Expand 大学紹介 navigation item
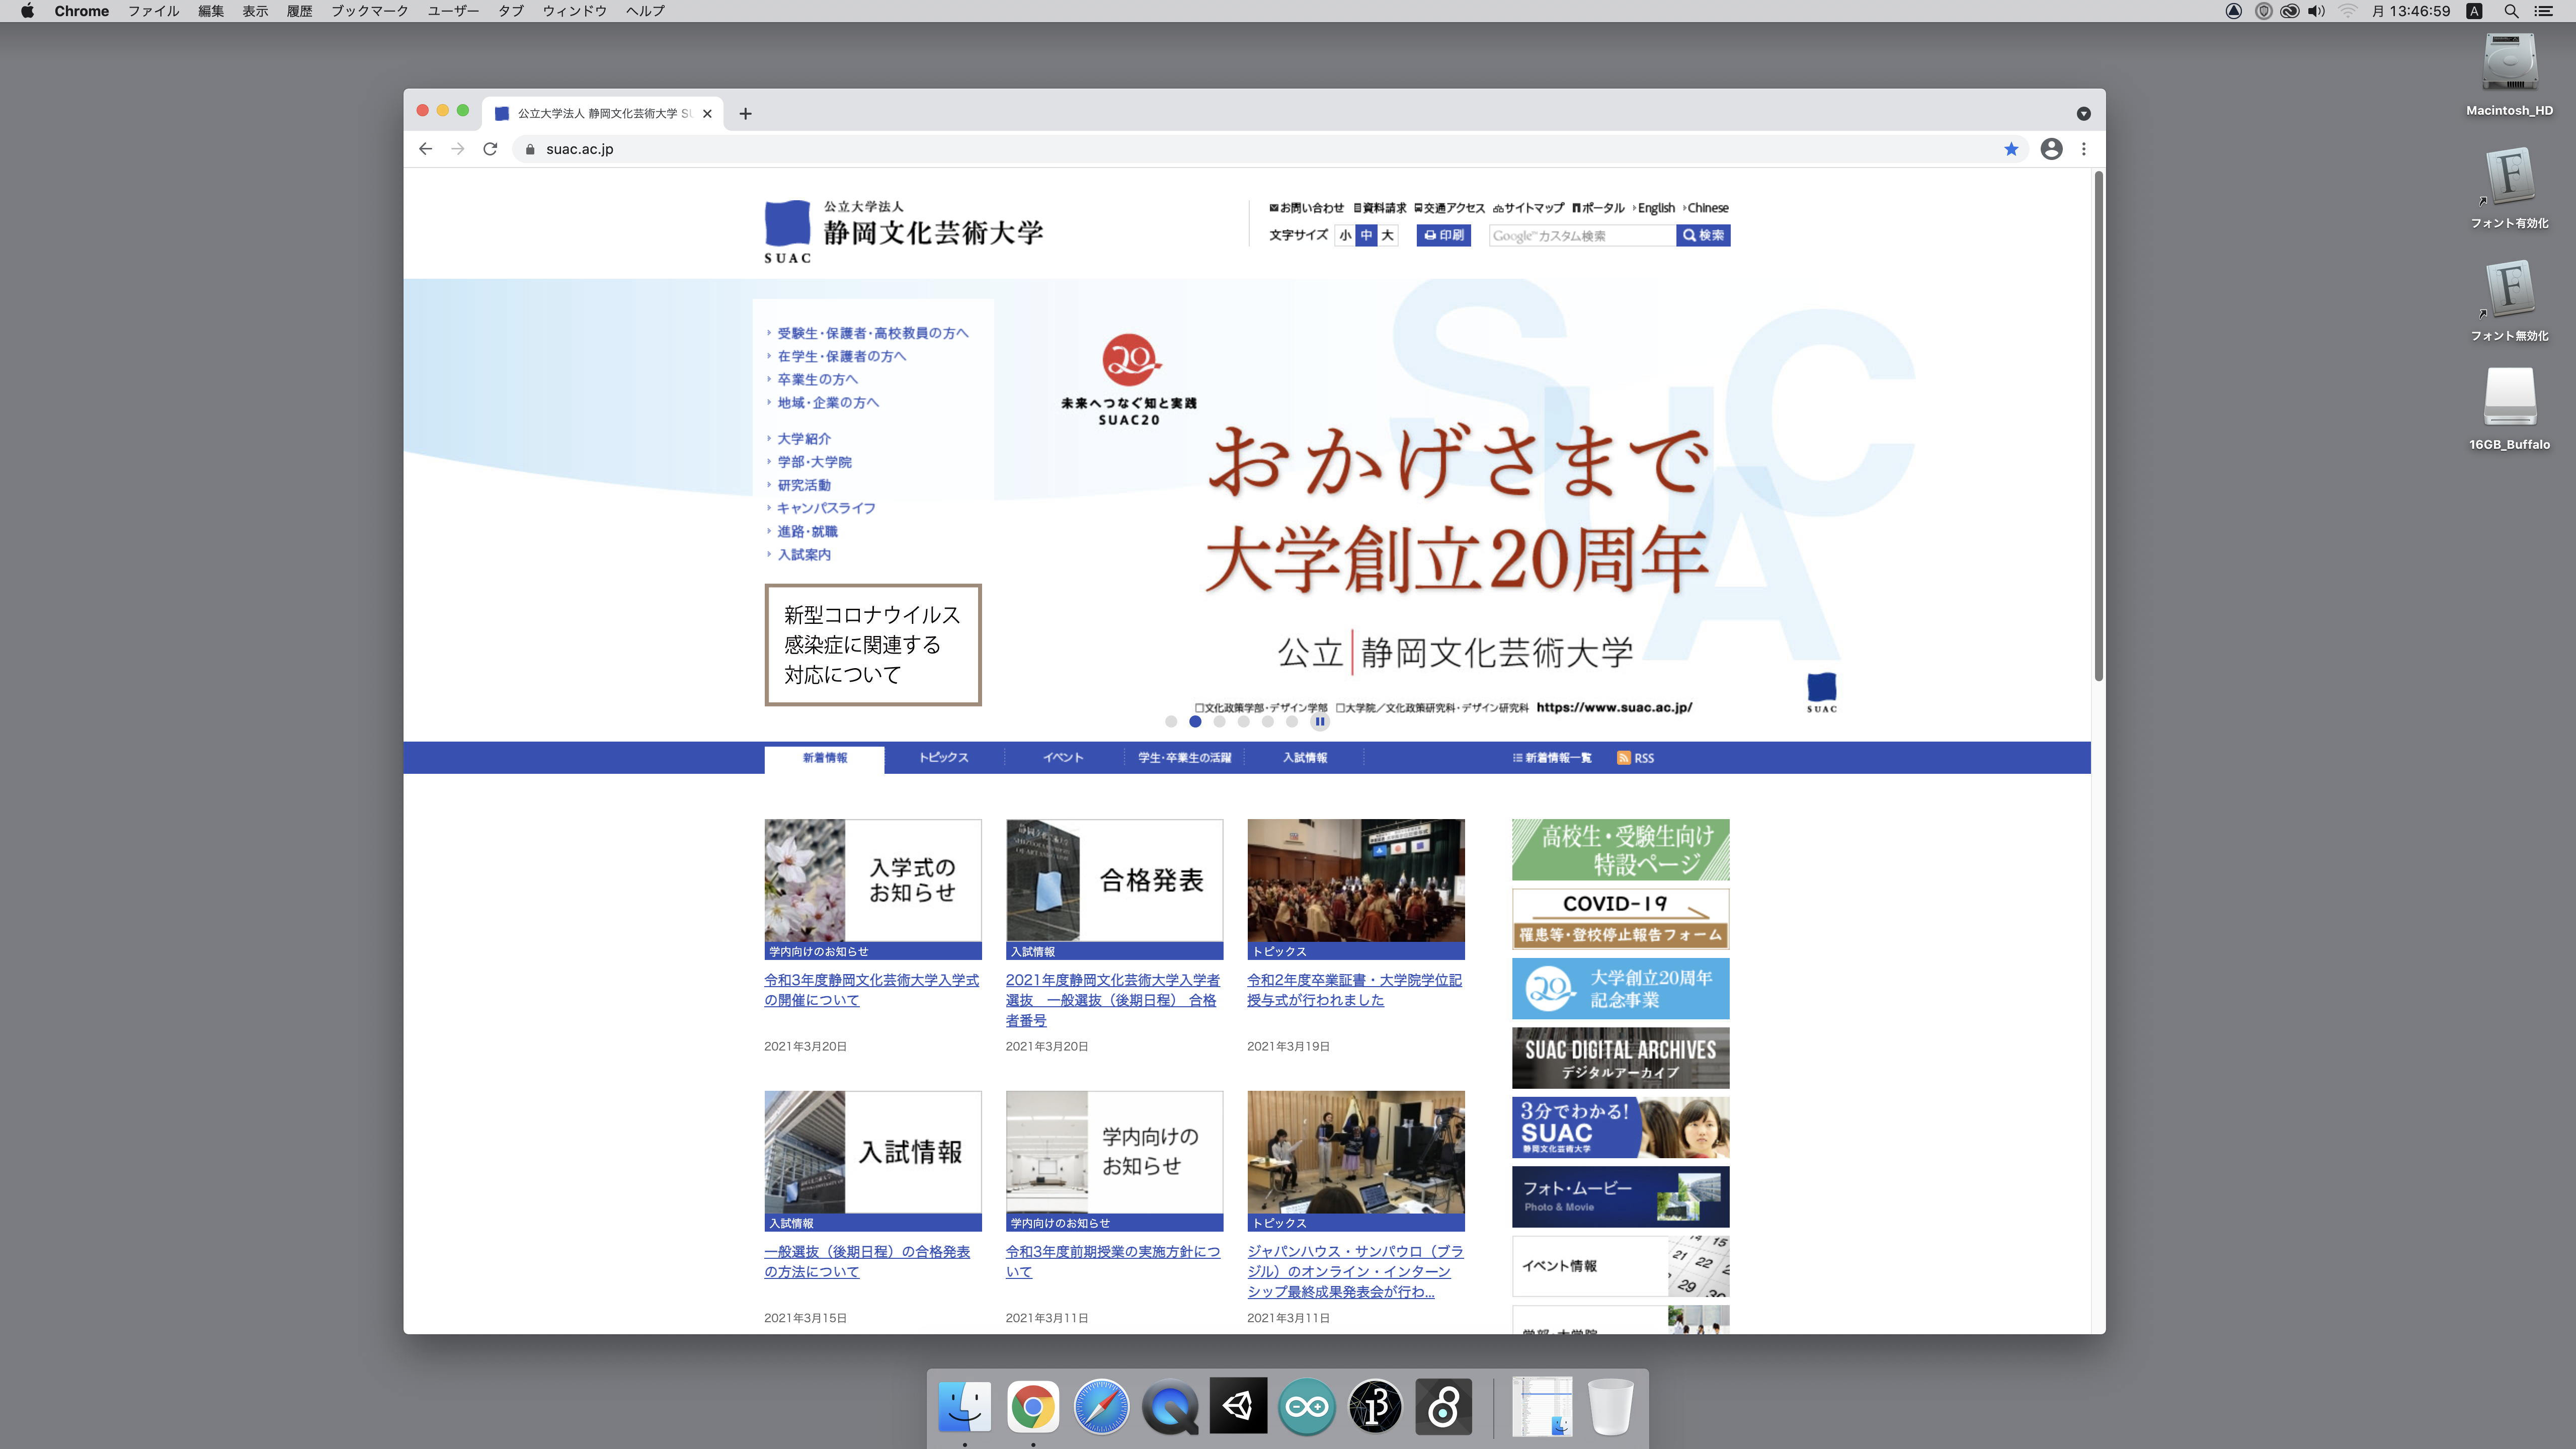Screen dimensions: 2576x1449 click(x=804, y=439)
